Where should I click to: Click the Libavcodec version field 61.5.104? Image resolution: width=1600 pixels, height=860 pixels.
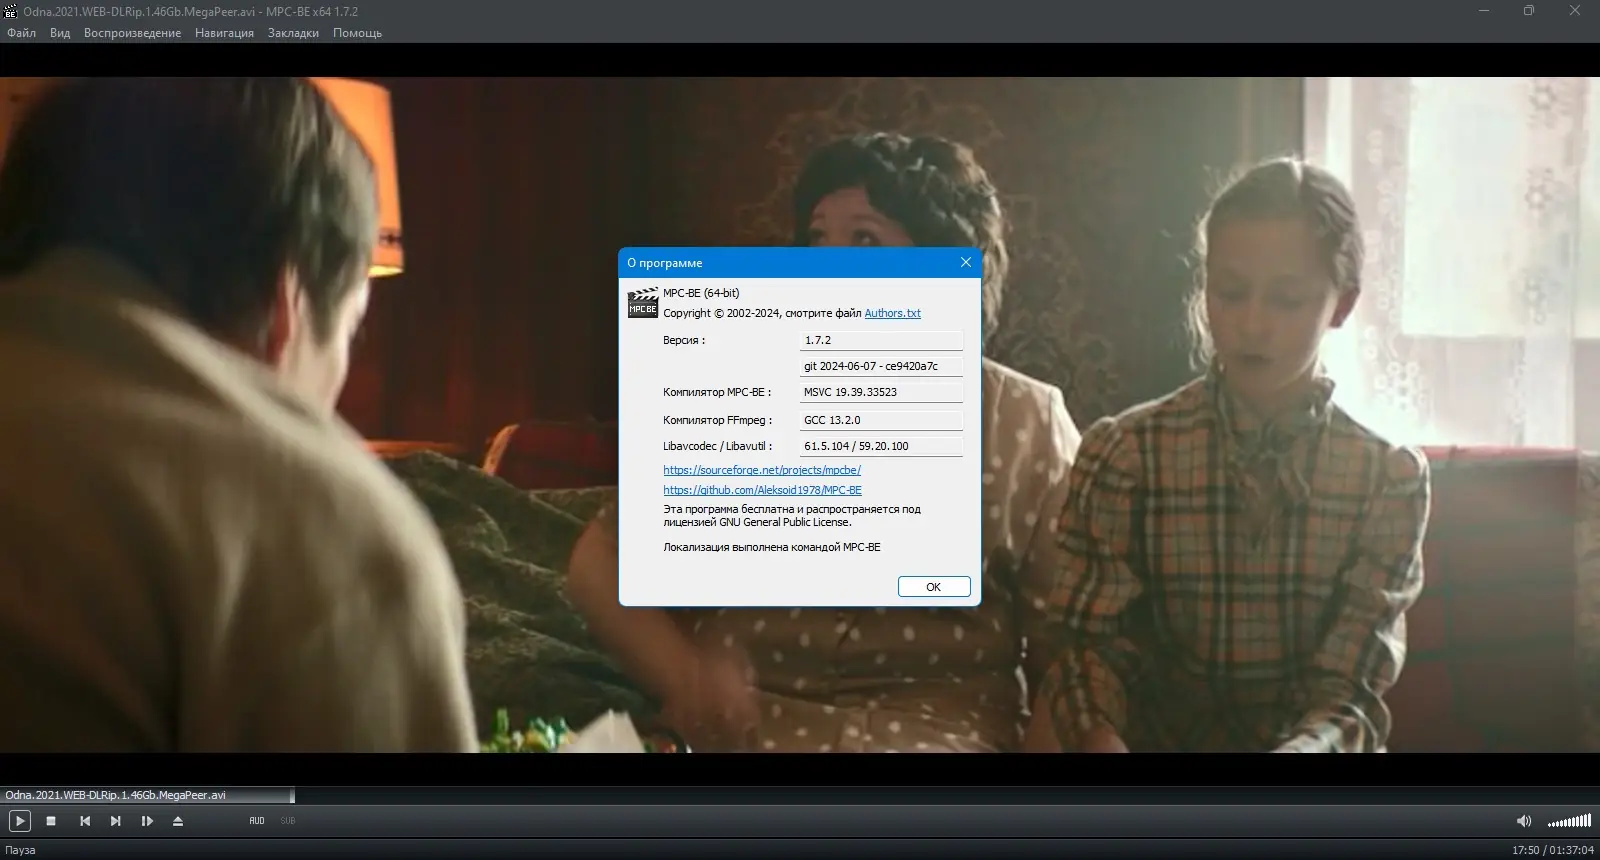pos(881,446)
